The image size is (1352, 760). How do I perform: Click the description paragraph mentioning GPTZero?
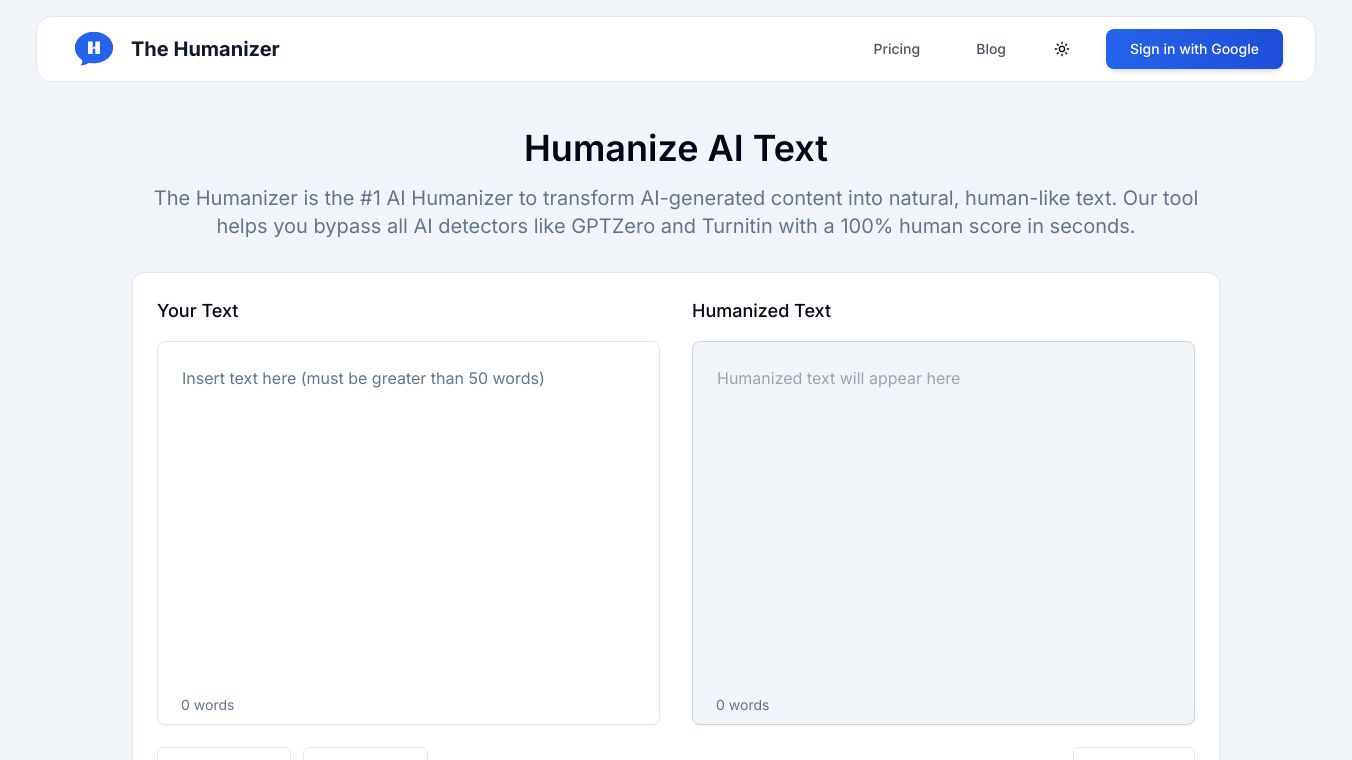pos(676,212)
